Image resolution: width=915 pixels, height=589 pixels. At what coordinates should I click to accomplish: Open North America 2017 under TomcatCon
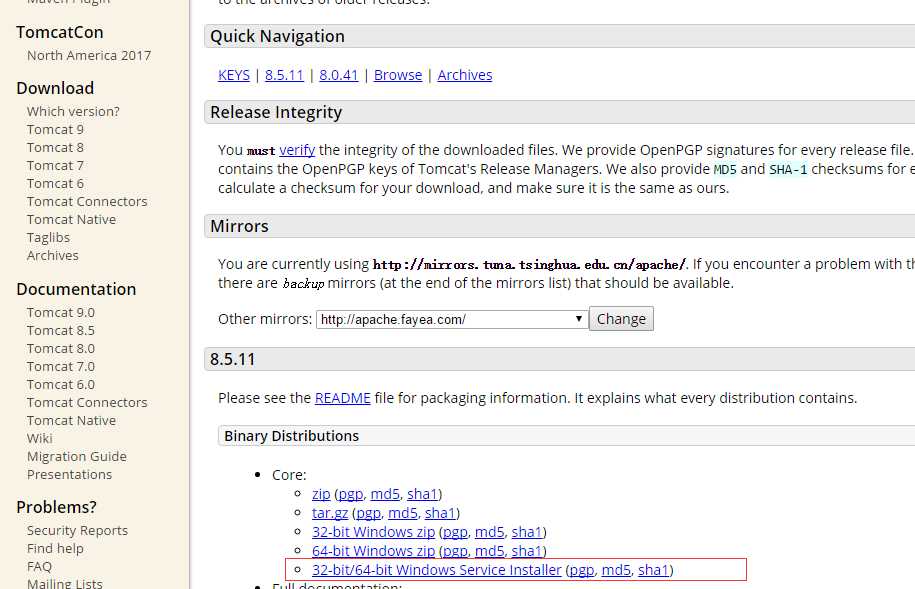coord(89,55)
